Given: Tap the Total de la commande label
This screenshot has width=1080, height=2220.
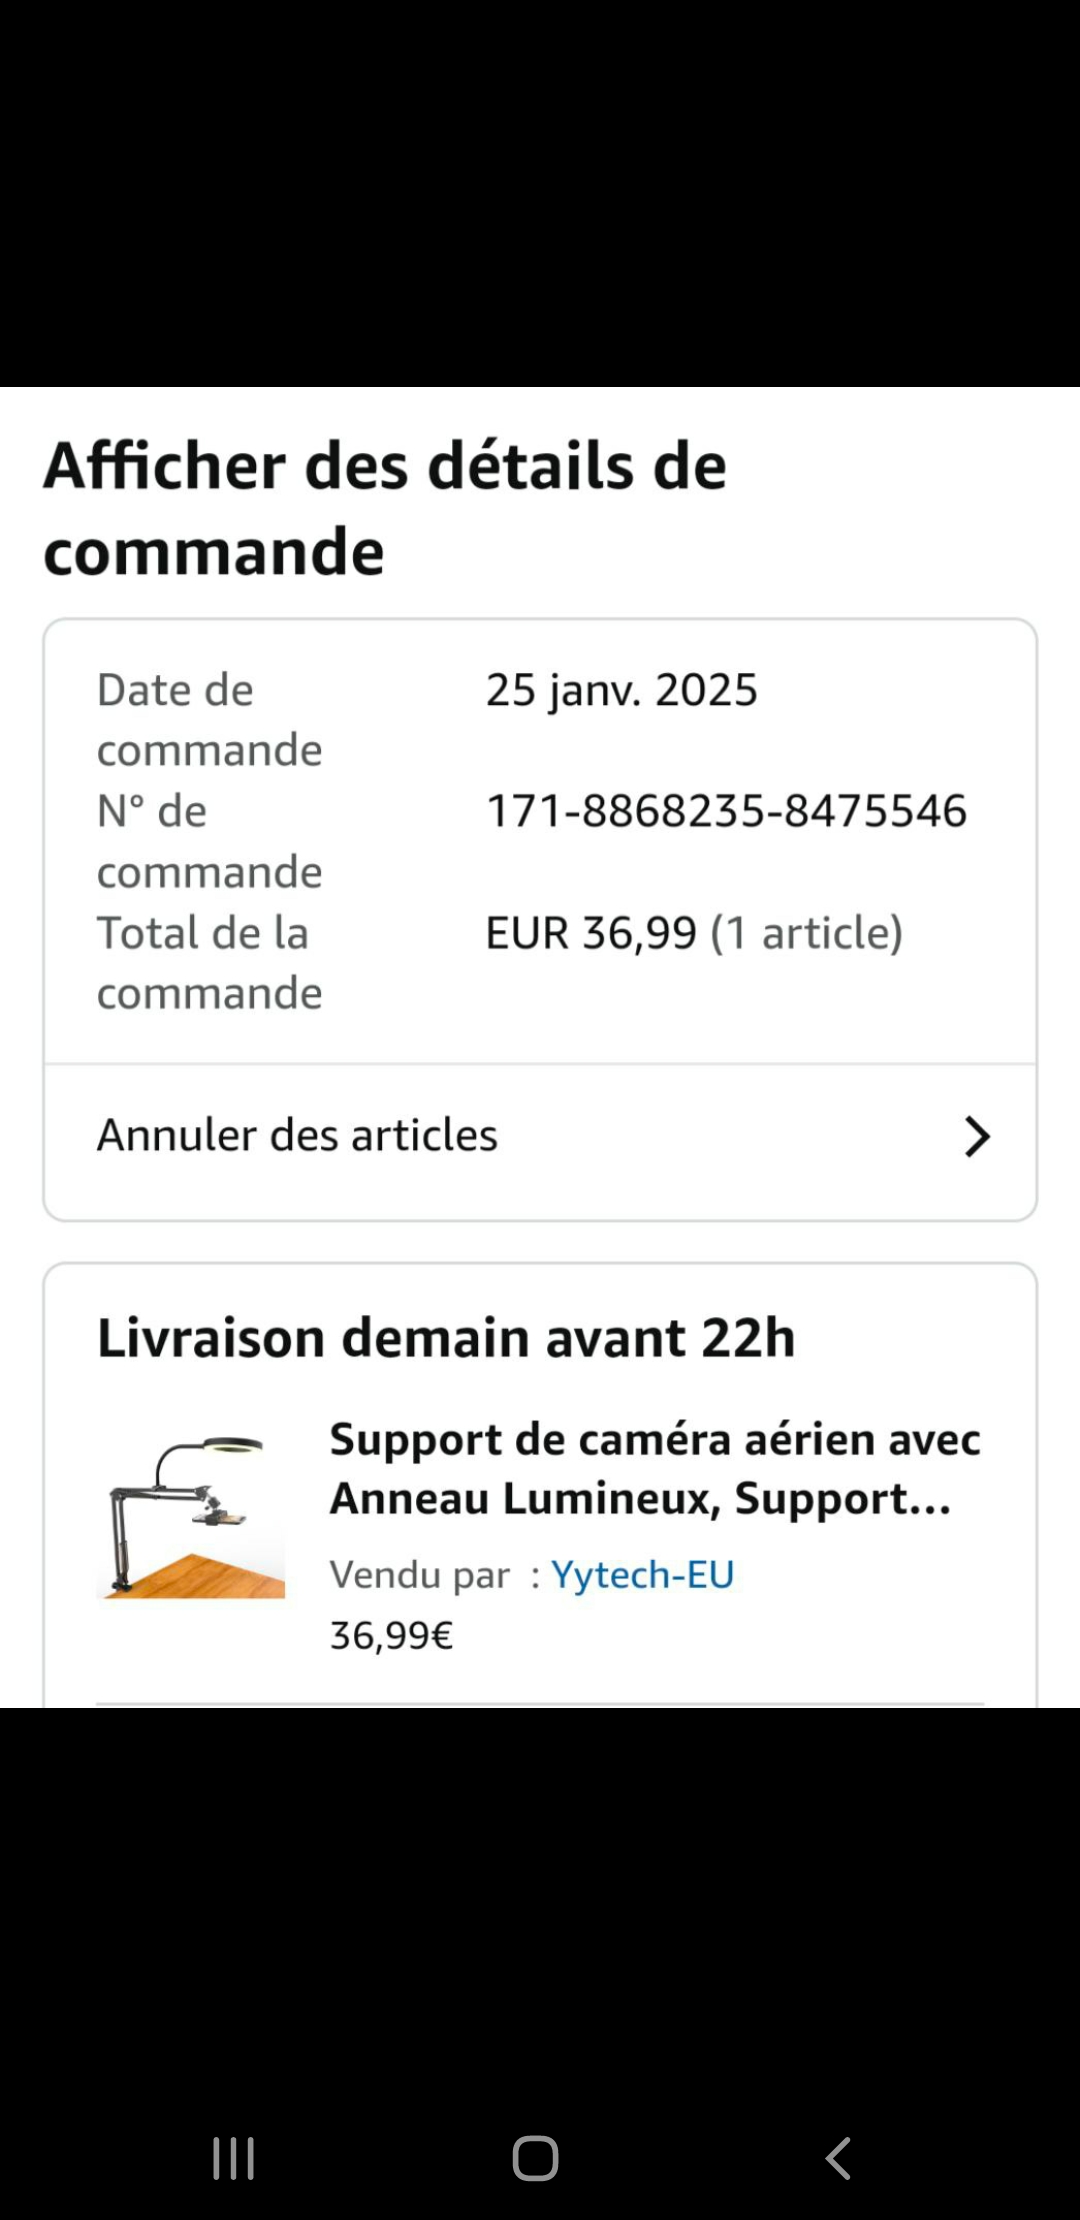Looking at the screenshot, I should (209, 963).
